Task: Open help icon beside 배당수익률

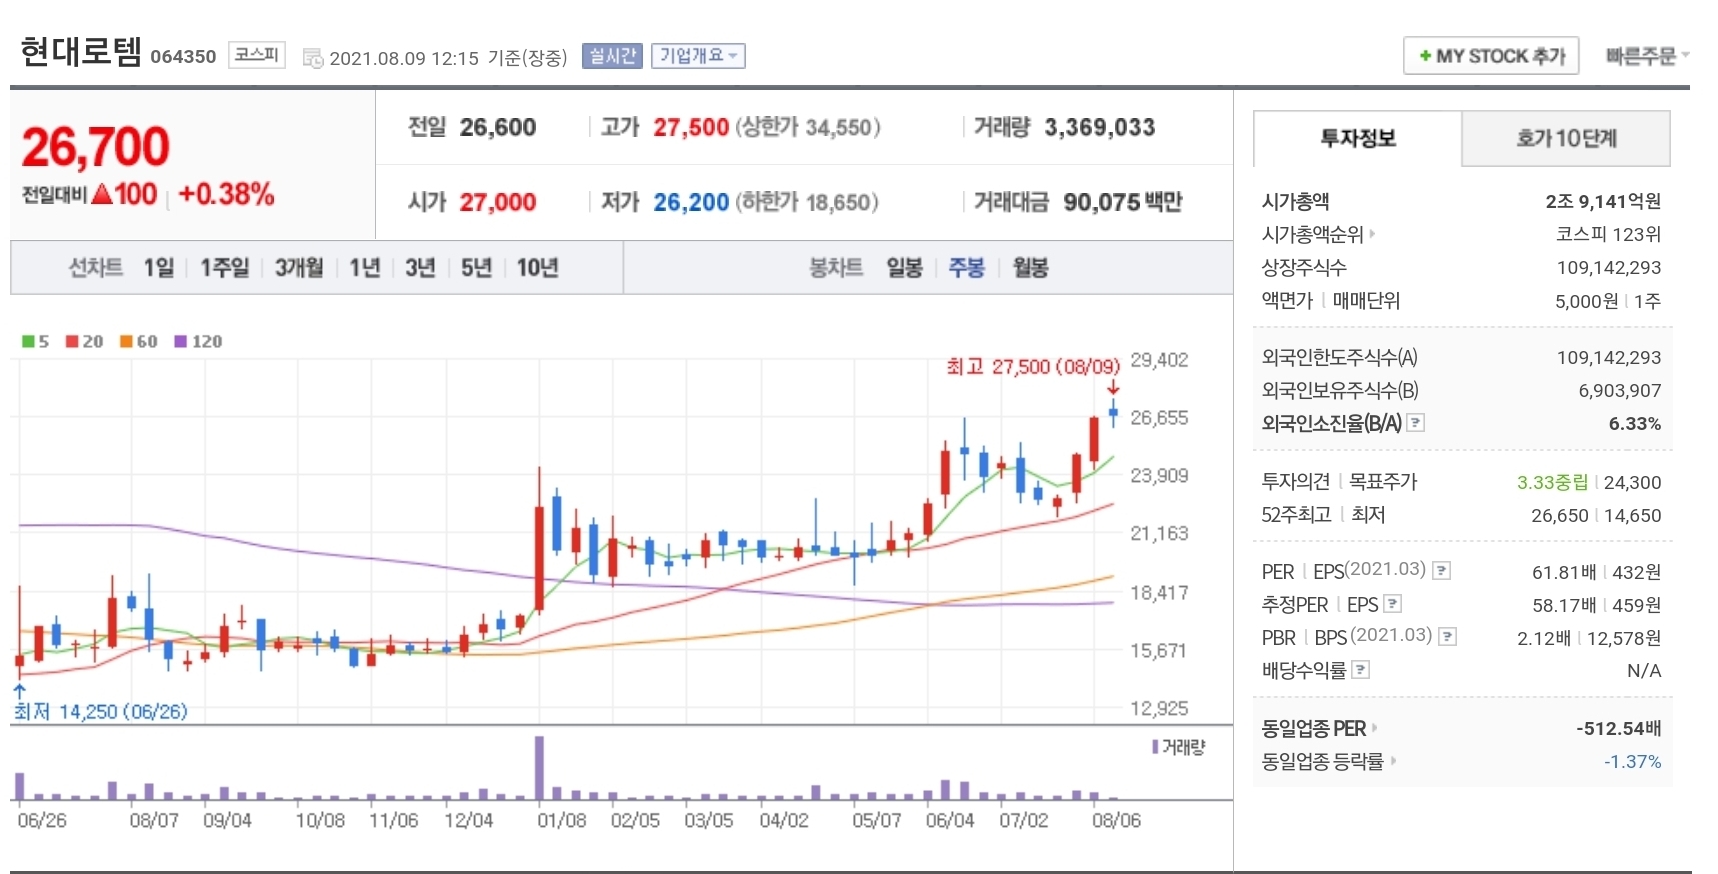Action: [x=1360, y=669]
